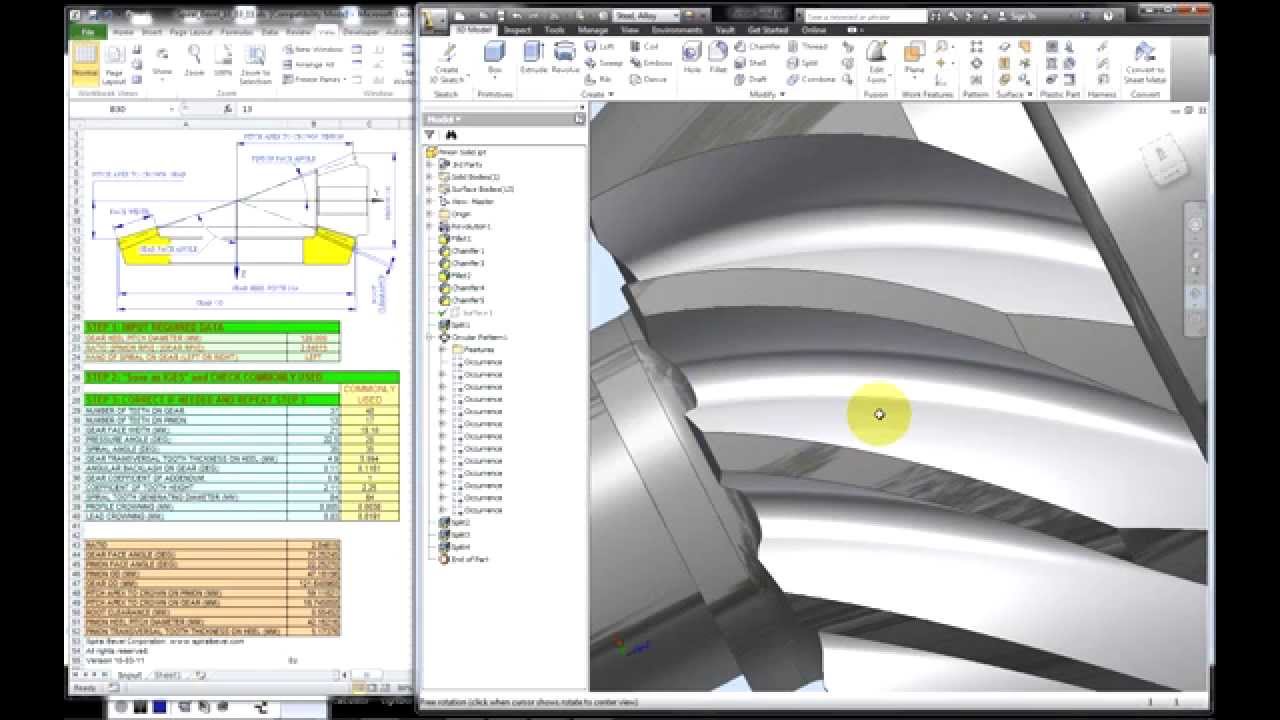Click Excel Arrange All button
Viewport: 1280px width, 720px height.
coord(310,64)
